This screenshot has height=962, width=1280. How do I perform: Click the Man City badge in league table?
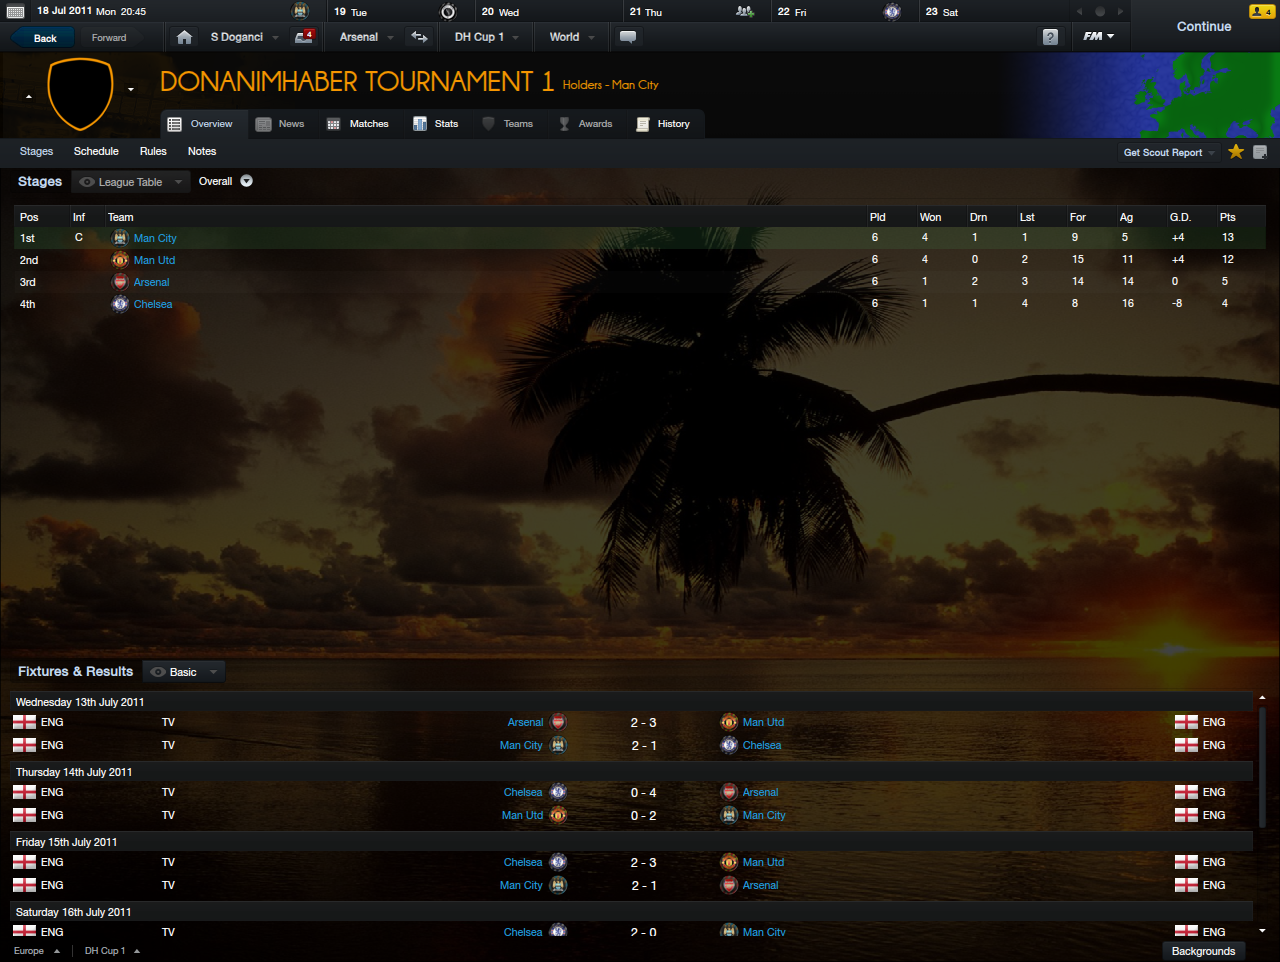pos(120,238)
